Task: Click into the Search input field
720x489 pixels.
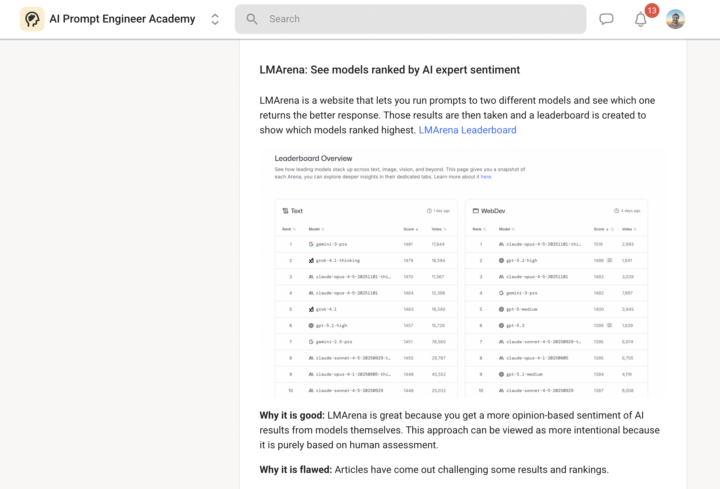Action: [x=420, y=19]
